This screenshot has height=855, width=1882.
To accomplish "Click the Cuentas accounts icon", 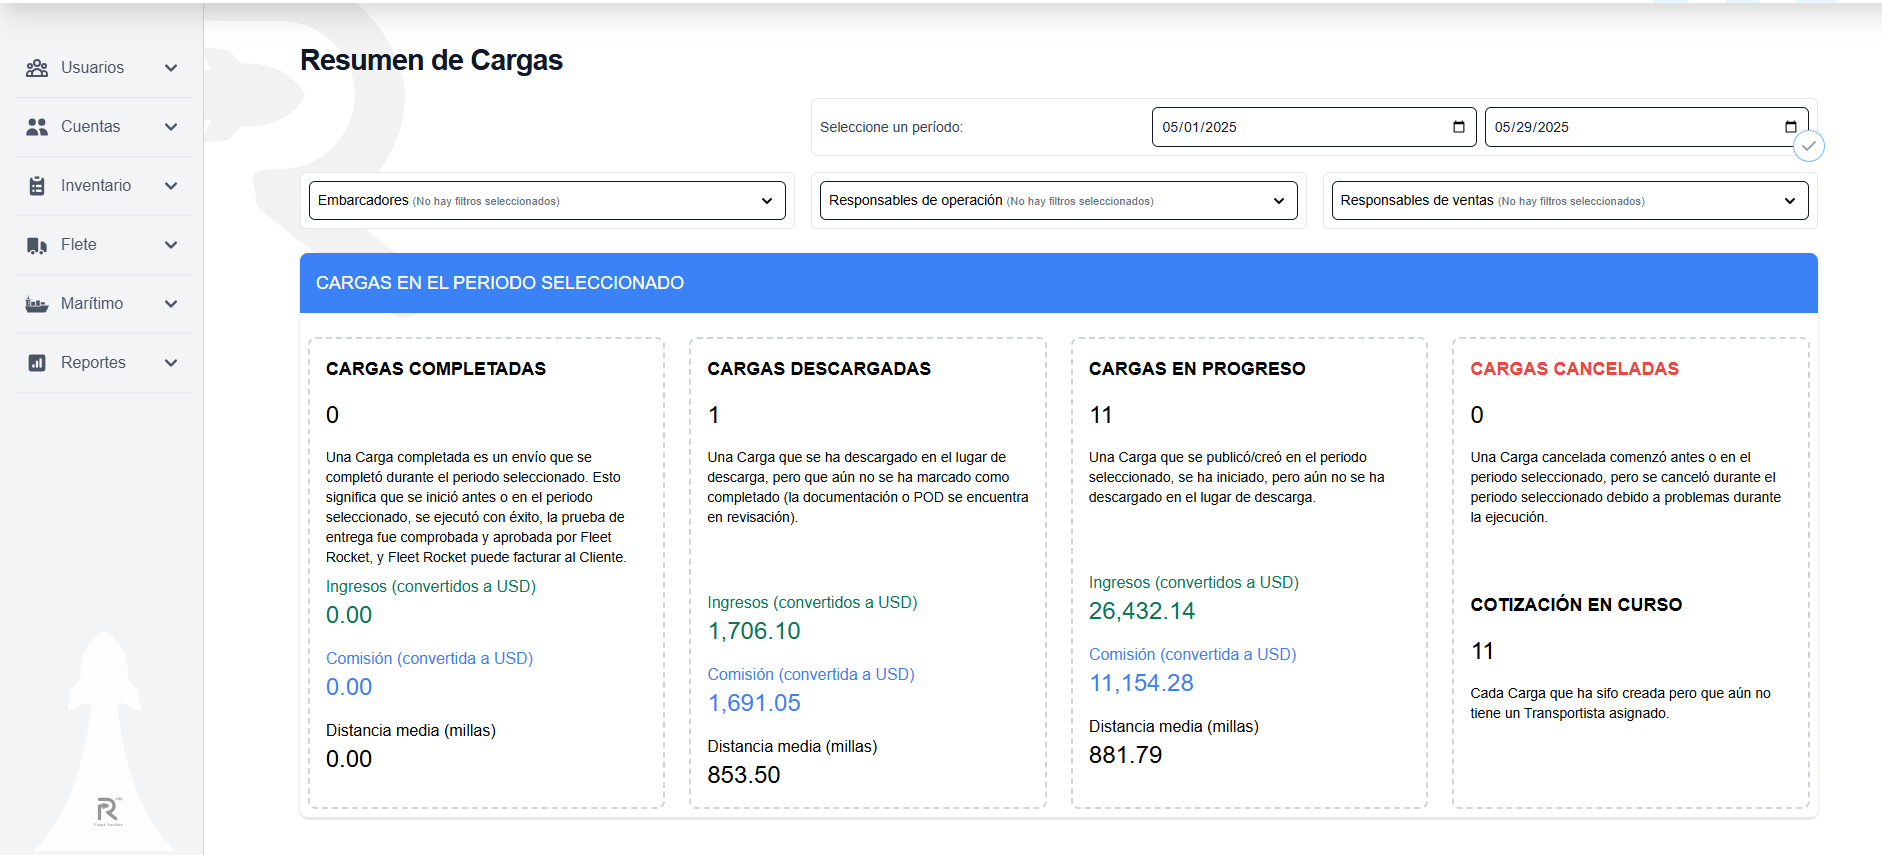I will tap(37, 127).
